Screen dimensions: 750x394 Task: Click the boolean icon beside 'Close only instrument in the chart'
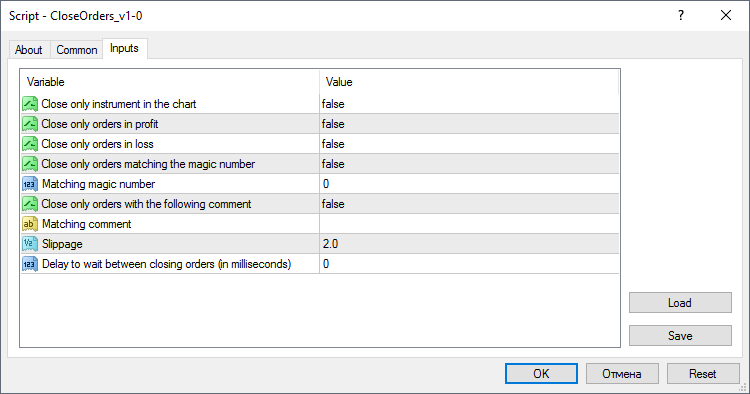pyautogui.click(x=30, y=104)
